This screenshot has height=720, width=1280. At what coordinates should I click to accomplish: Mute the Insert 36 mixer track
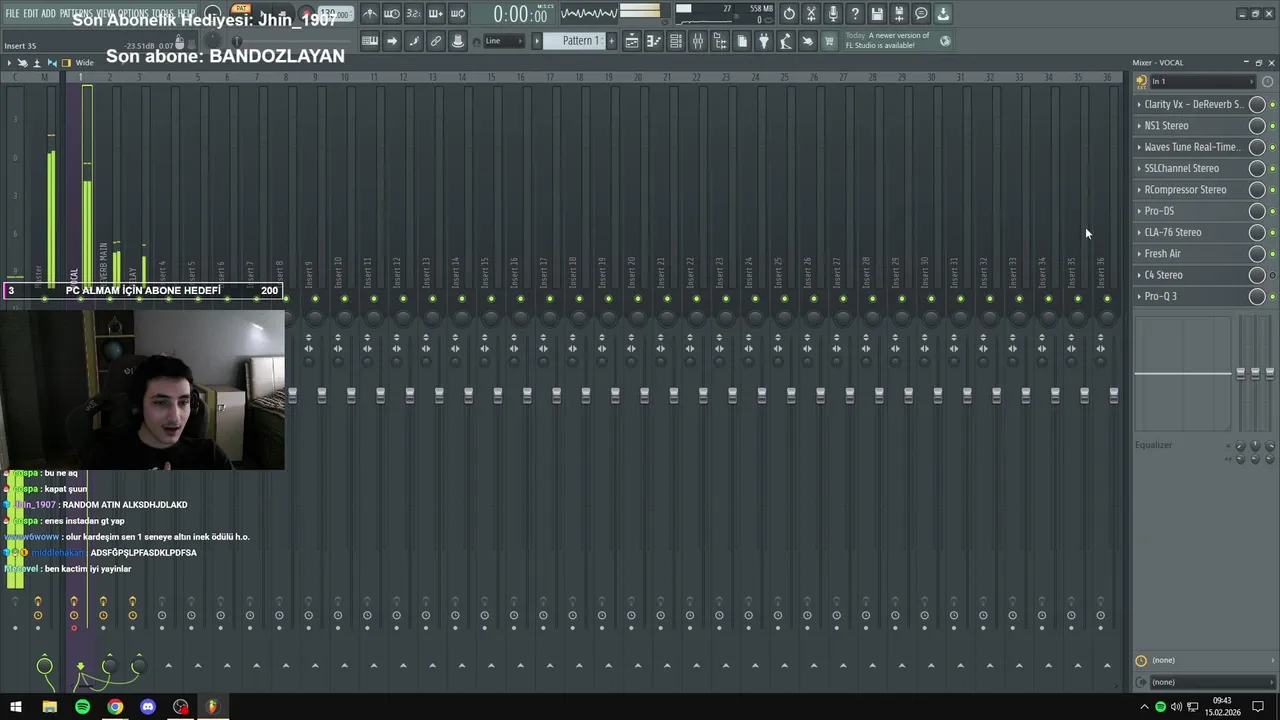[1106, 299]
